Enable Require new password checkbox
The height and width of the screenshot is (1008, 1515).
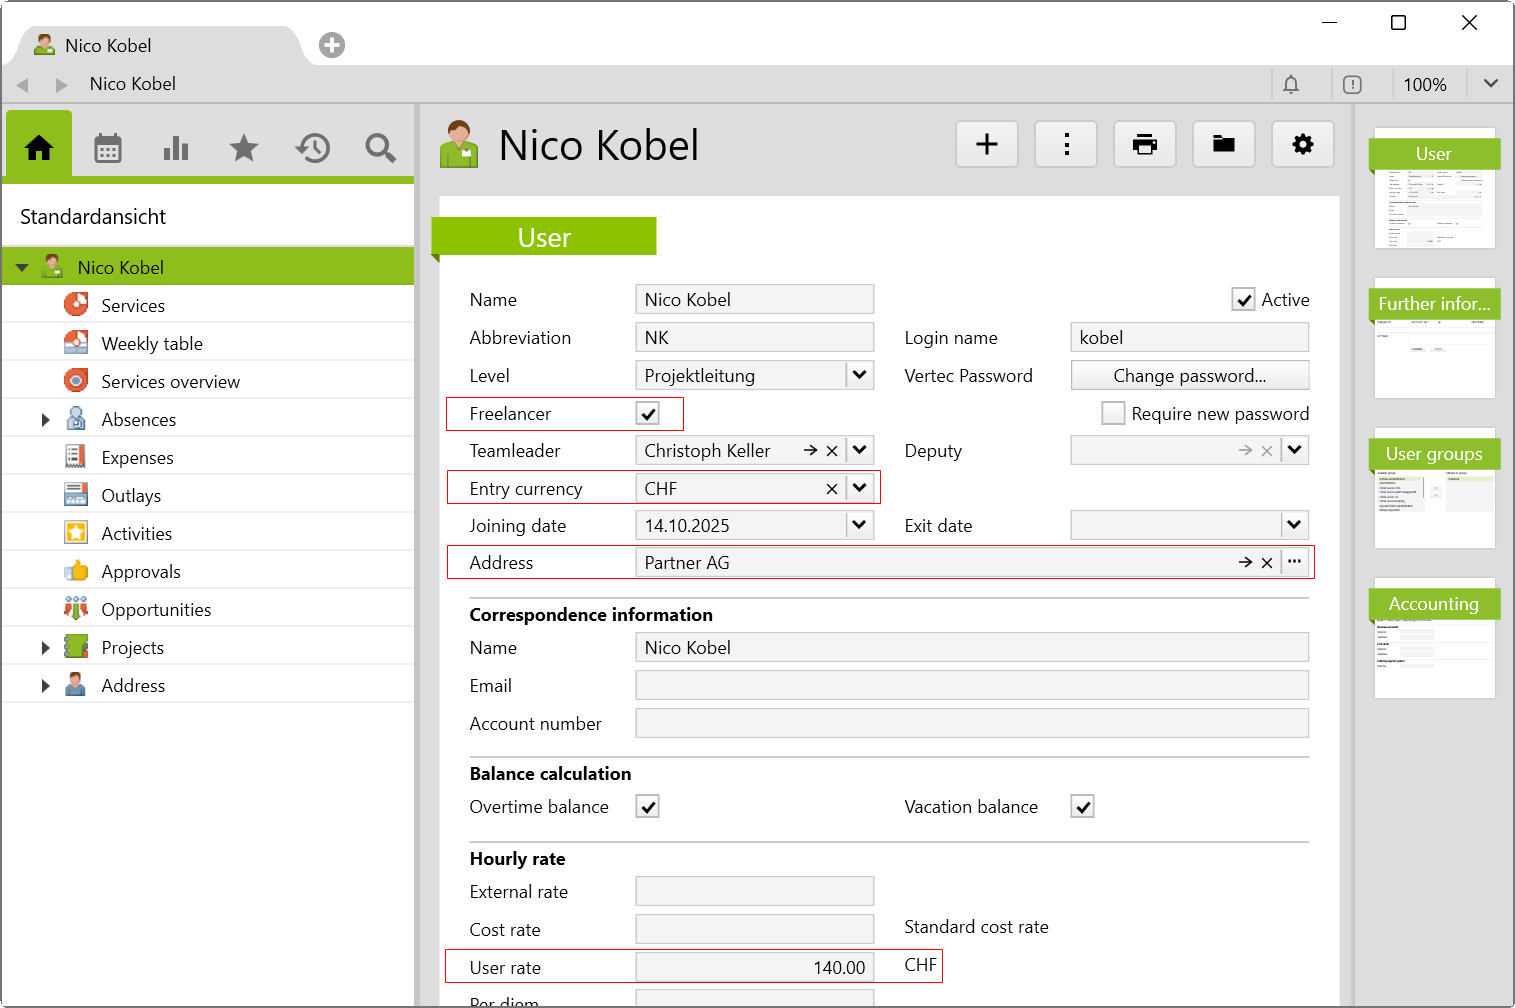(x=1113, y=414)
